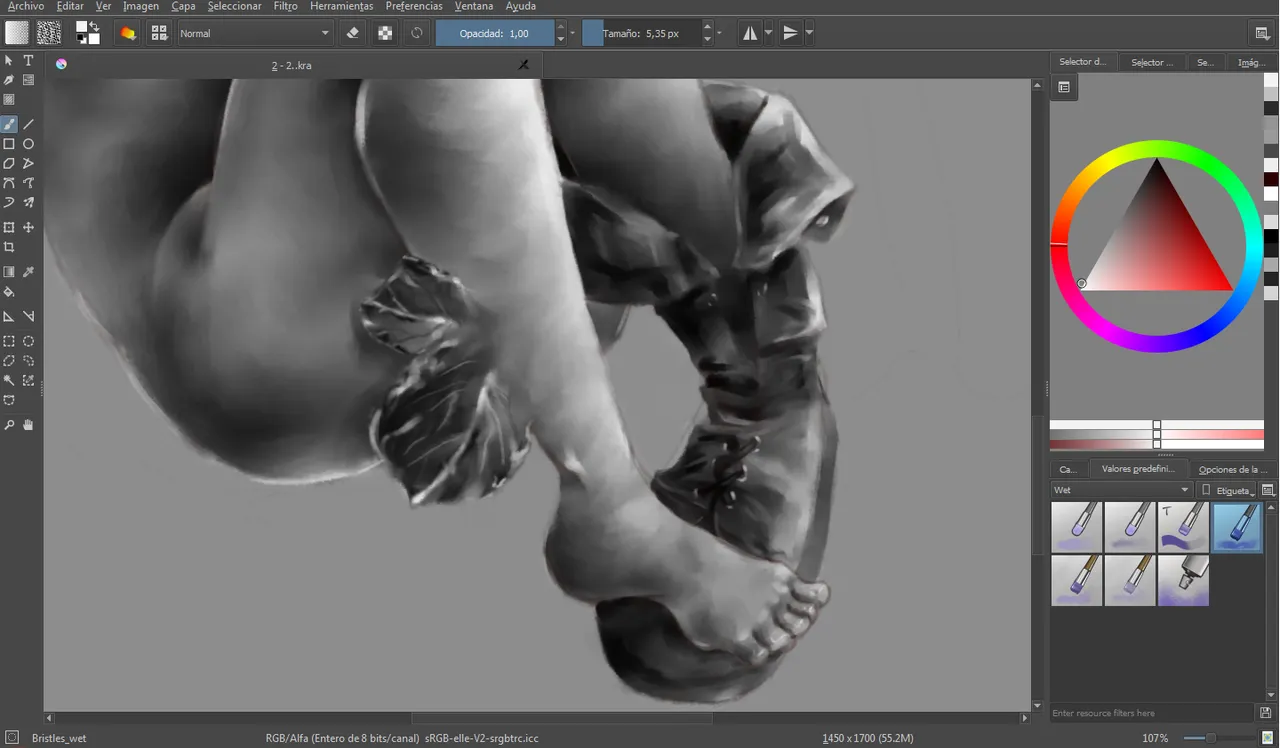Select the move layer tool
1280x748 pixels.
click(x=28, y=228)
